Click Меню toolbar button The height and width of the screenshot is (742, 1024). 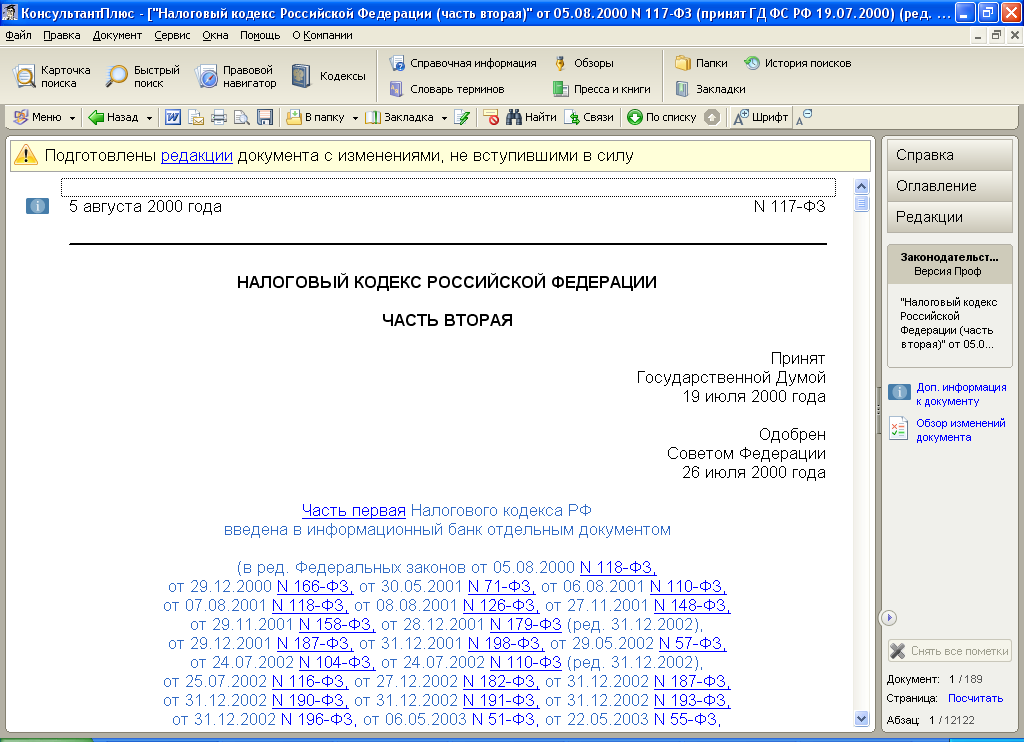pos(38,118)
